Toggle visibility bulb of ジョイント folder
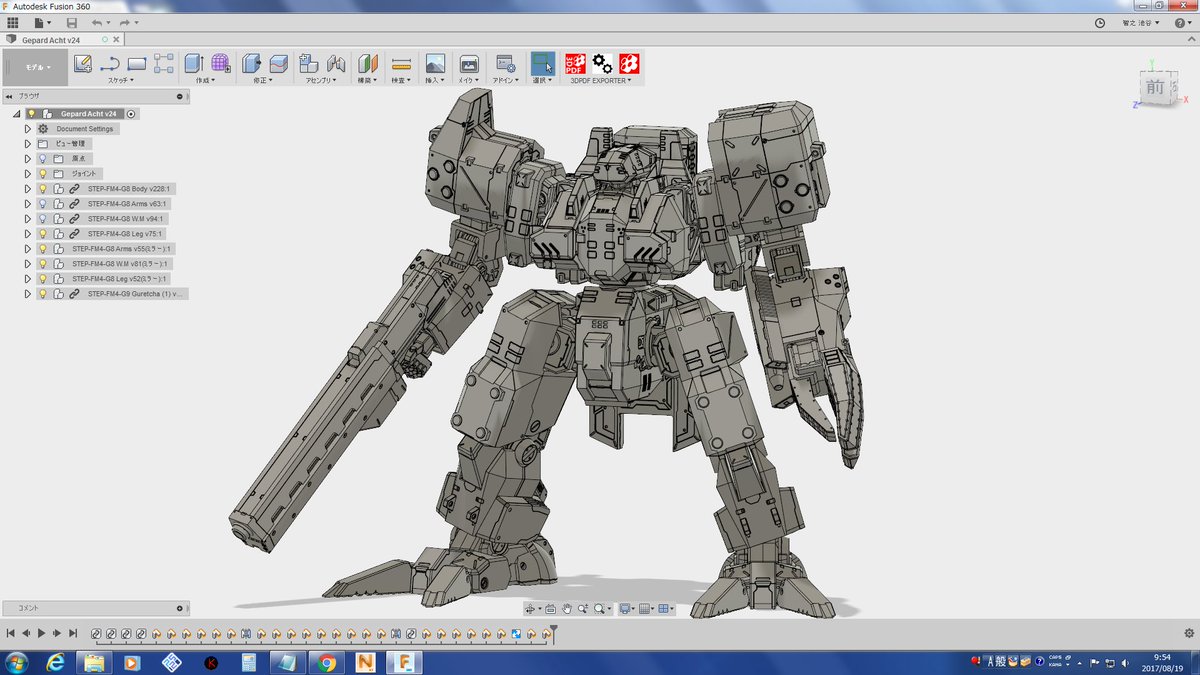 [x=43, y=174]
